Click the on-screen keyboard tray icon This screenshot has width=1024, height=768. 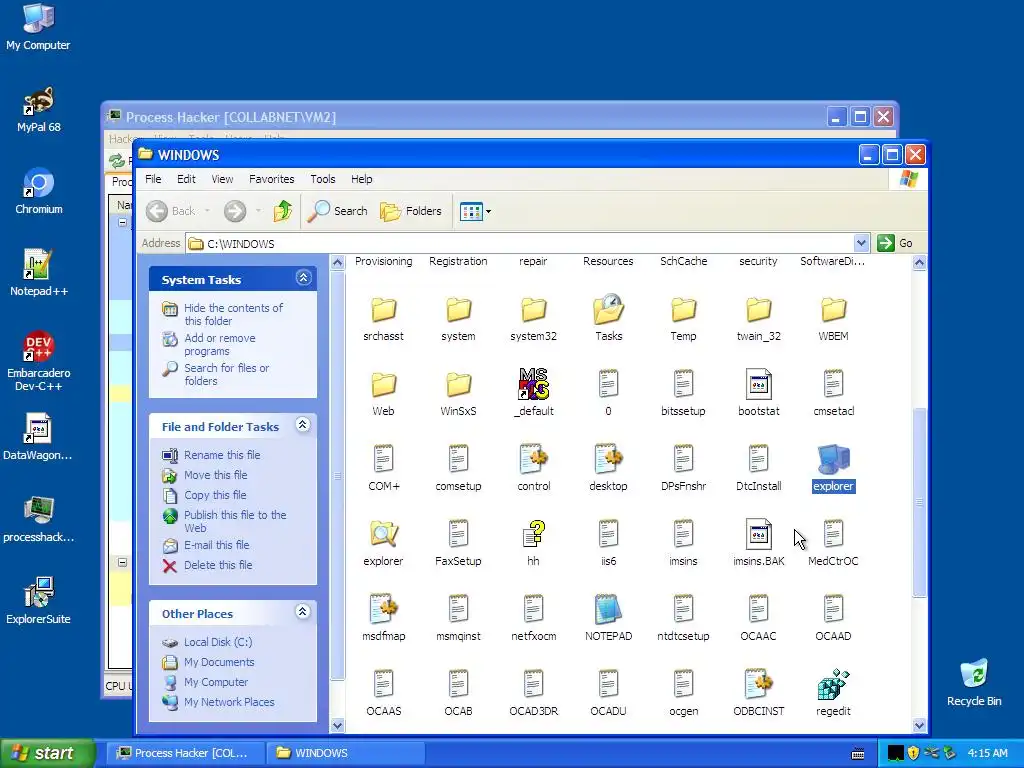[x=858, y=754]
